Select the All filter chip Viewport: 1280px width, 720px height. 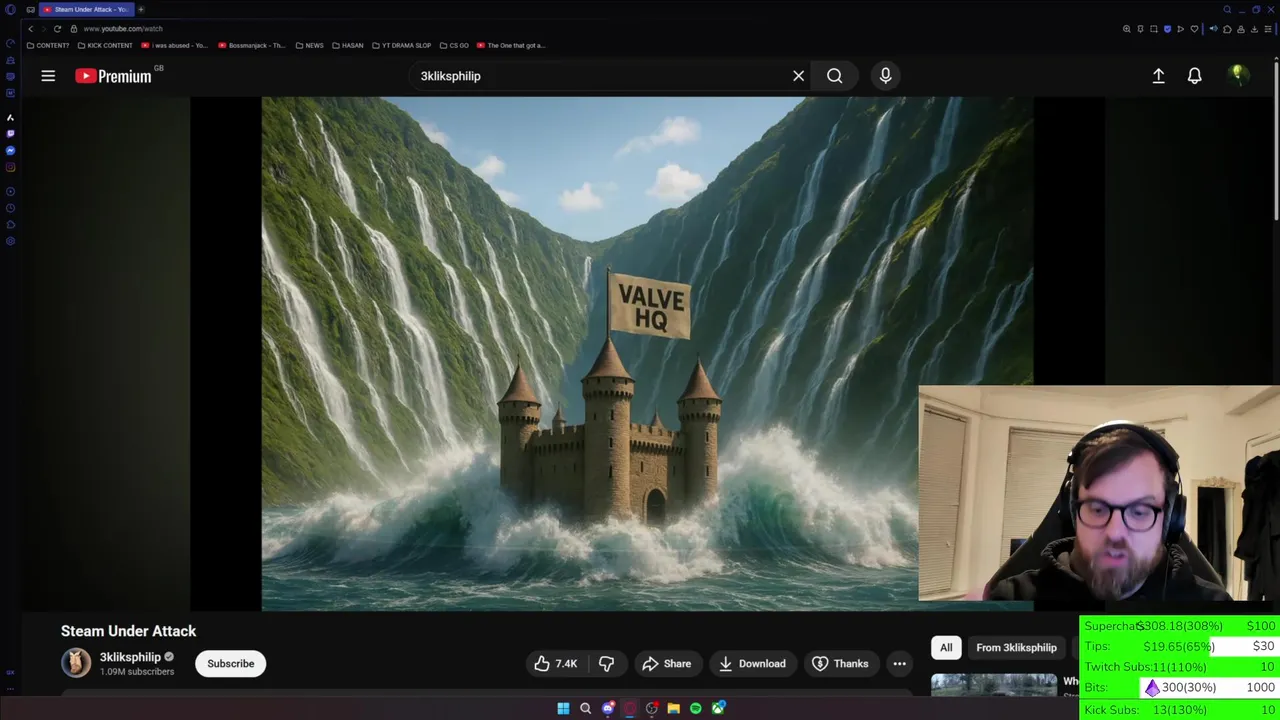pos(946,647)
